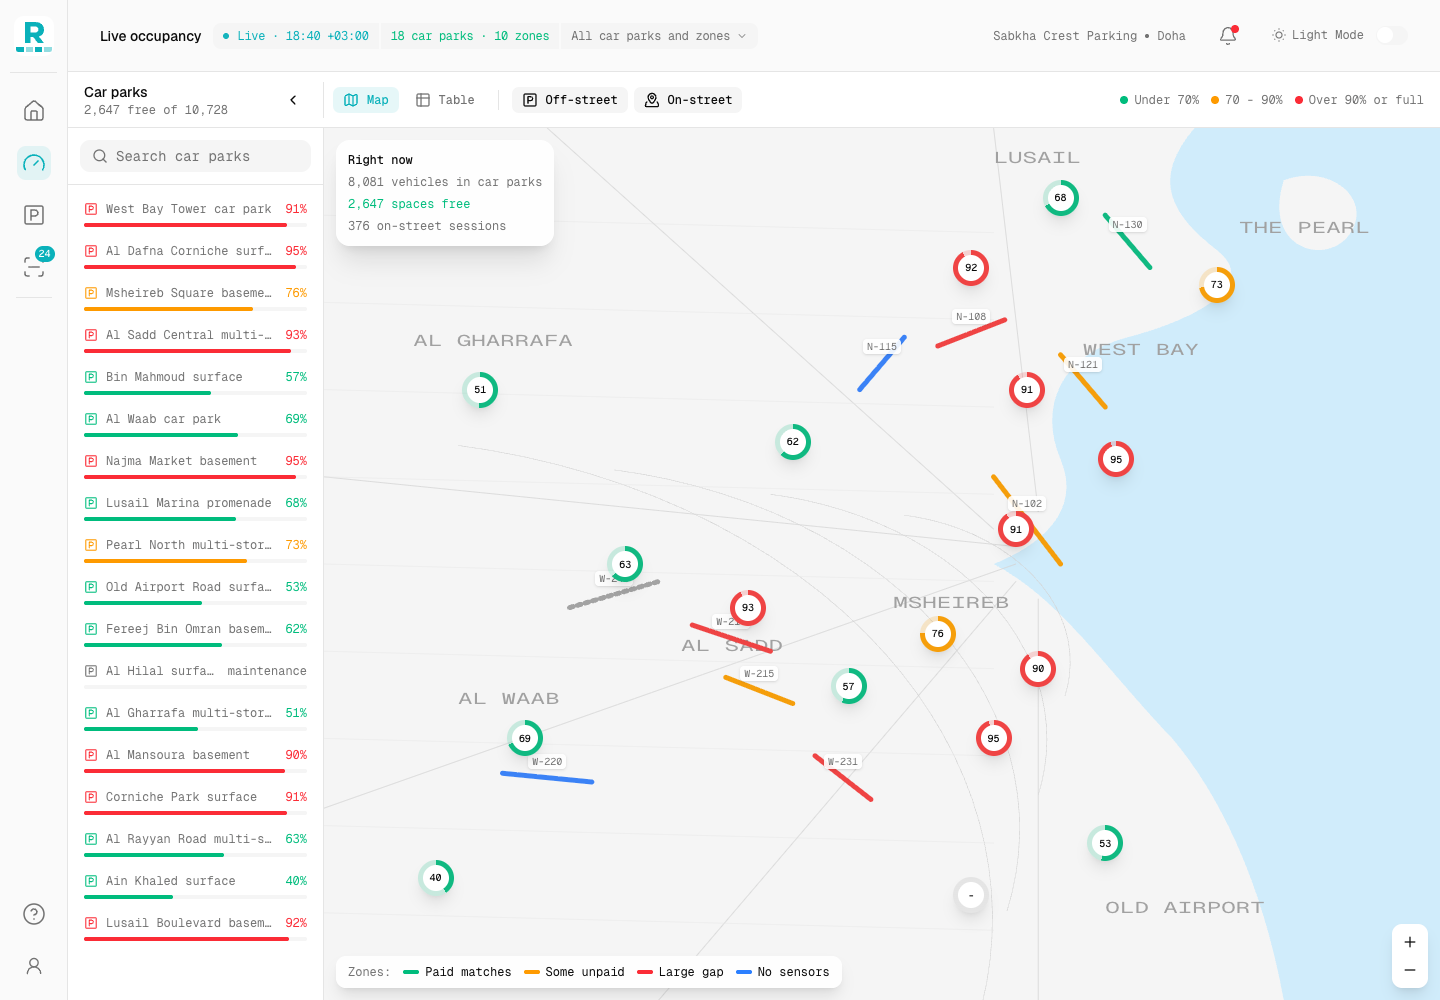Open the parking P sidebar icon
Viewport: 1440px width, 1000px height.
pos(34,215)
